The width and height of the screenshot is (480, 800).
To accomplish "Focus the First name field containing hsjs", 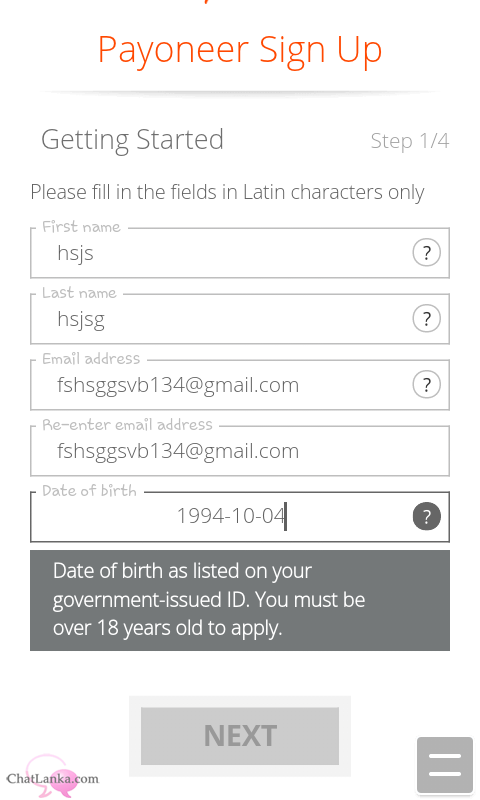I will 240,253.
